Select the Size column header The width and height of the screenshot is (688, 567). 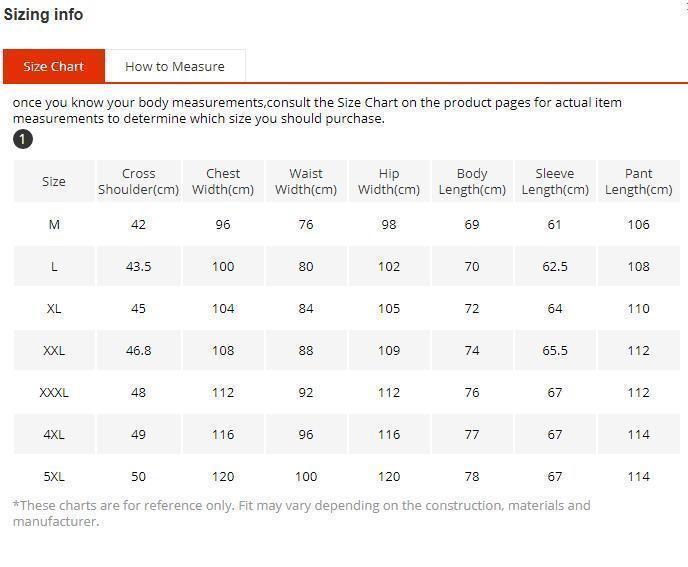click(54, 181)
